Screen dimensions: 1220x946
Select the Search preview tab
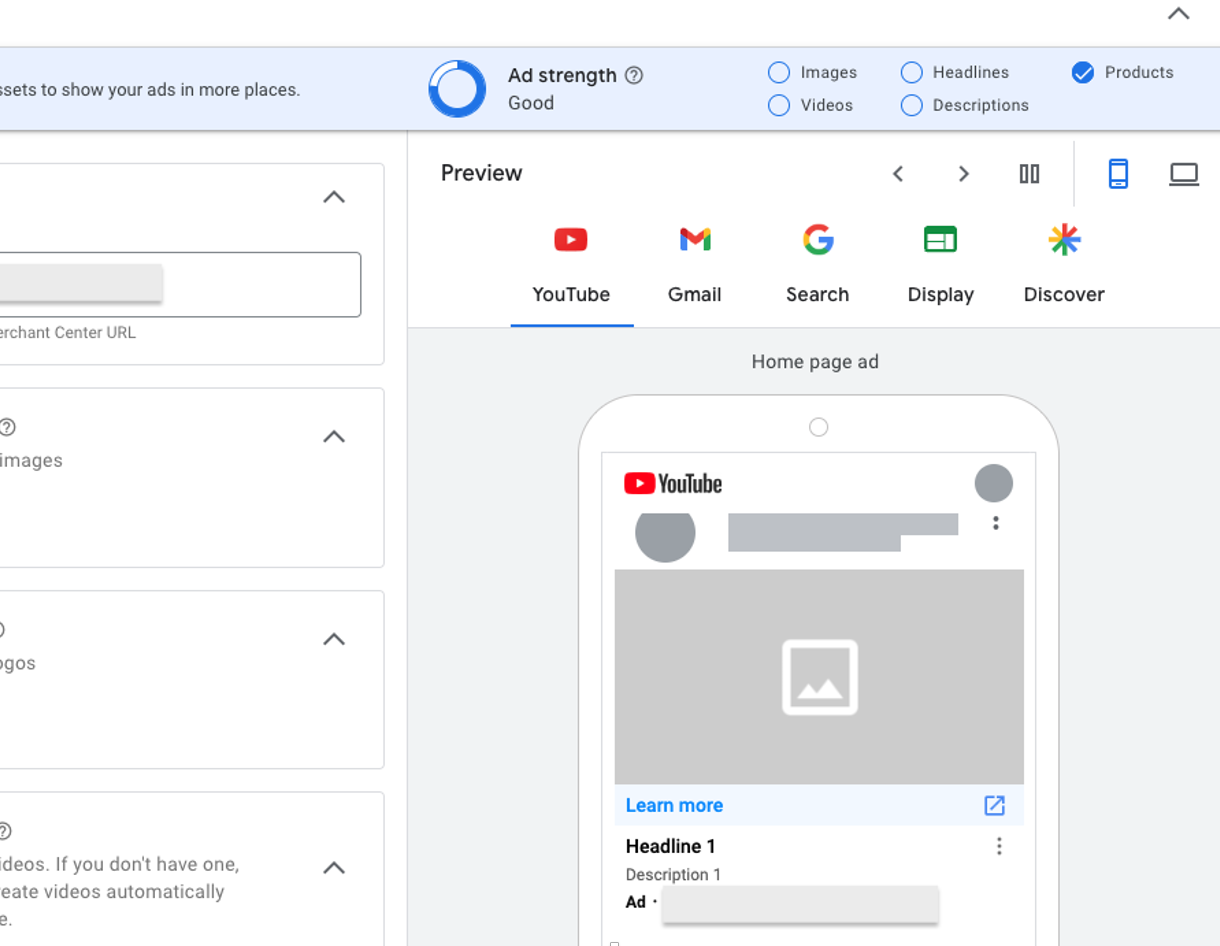point(818,266)
